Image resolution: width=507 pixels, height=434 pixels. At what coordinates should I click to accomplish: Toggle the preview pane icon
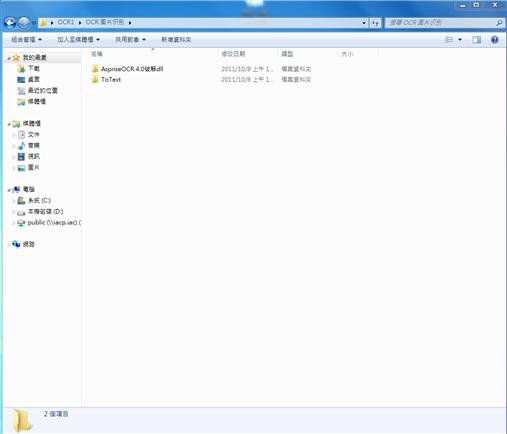(476, 40)
